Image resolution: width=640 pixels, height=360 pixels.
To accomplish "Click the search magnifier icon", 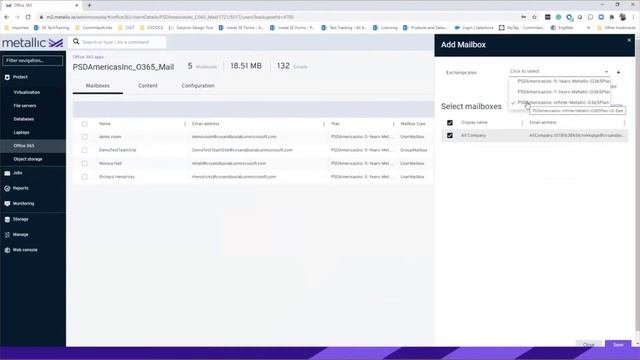I will [76, 42].
